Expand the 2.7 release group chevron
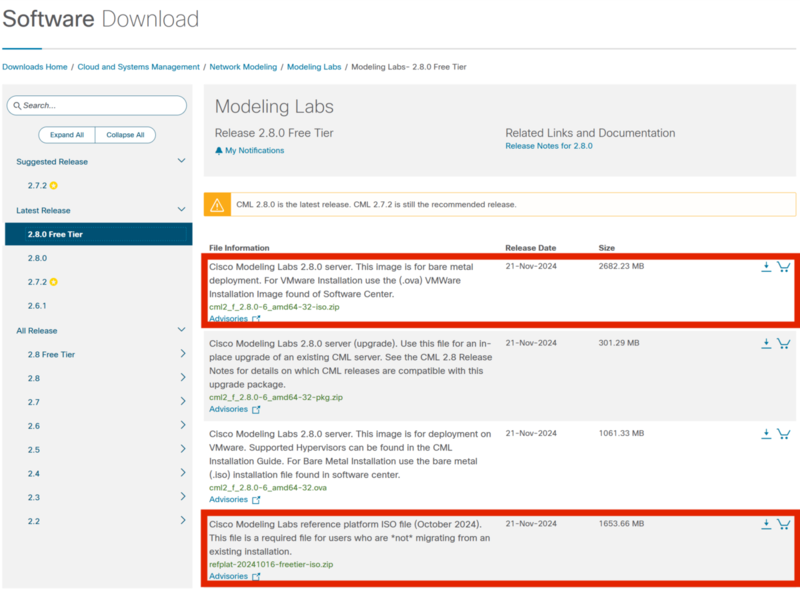This screenshot has width=800, height=614. click(x=183, y=401)
